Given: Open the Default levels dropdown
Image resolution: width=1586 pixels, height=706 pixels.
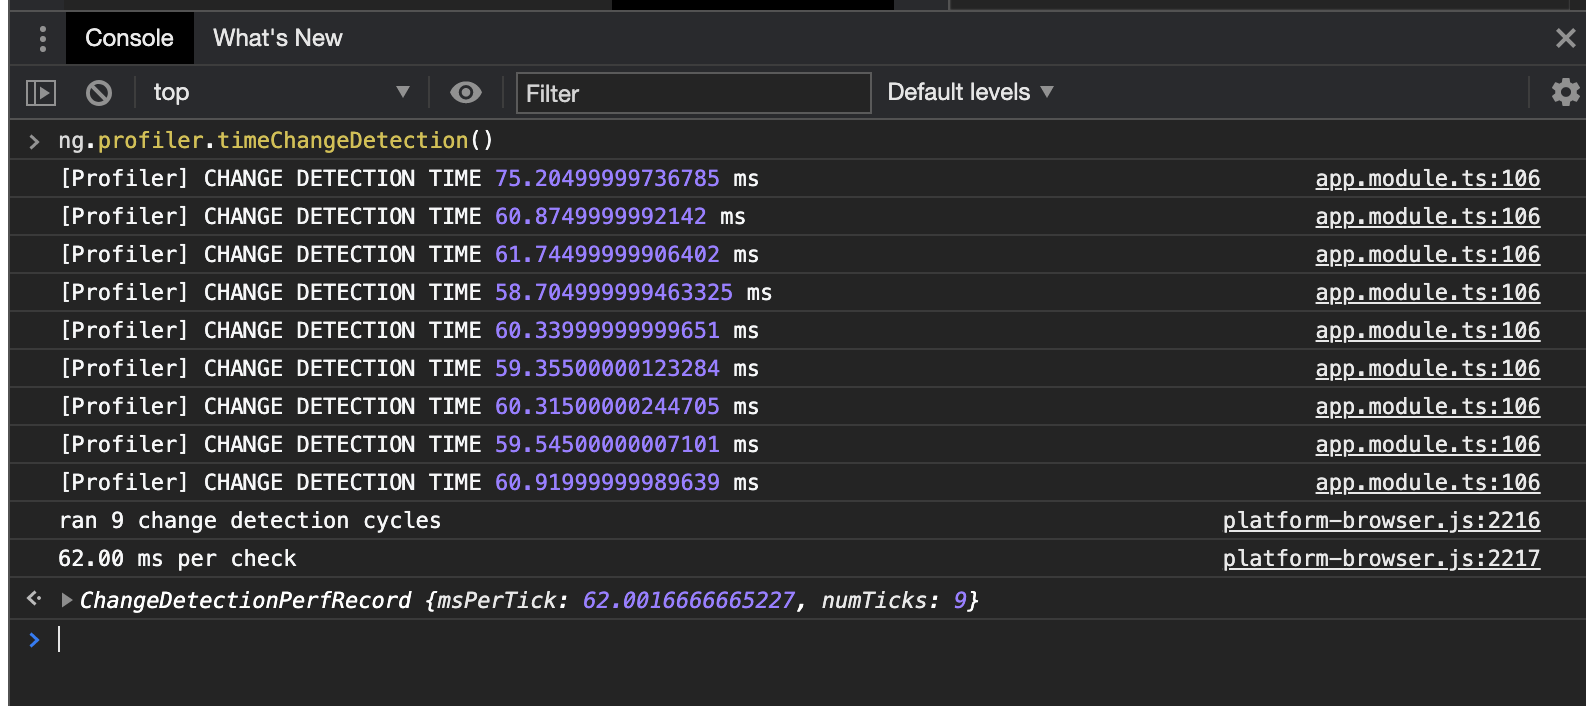Looking at the screenshot, I should [970, 92].
